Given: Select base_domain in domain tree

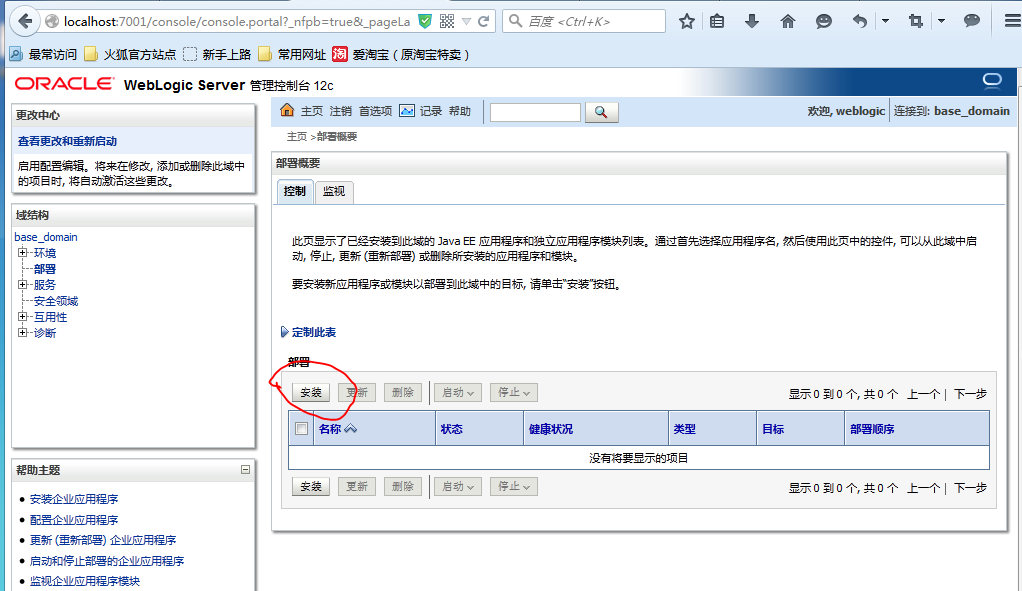Looking at the screenshot, I should click(46, 237).
